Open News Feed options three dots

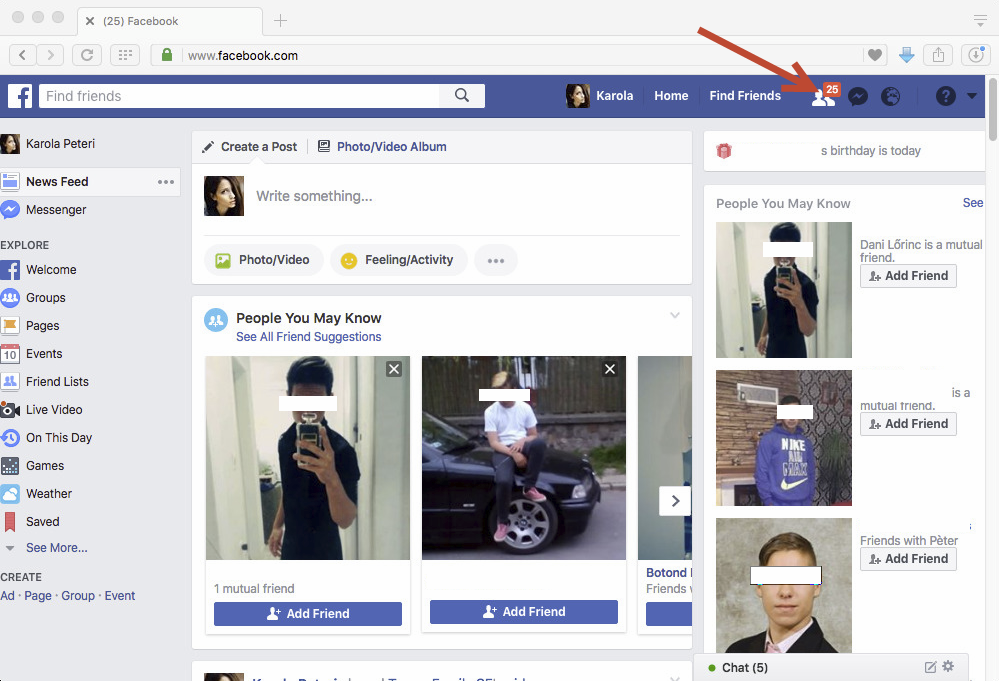click(166, 182)
